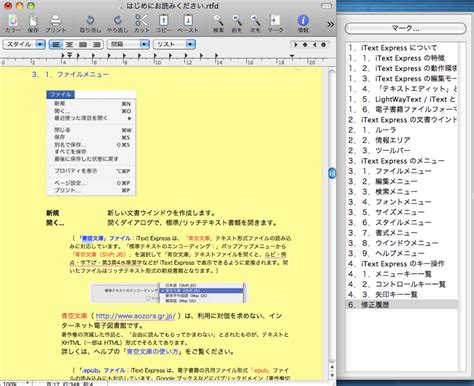Copy with the コピー toolbar icon
474x386 pixels.
[x=164, y=23]
